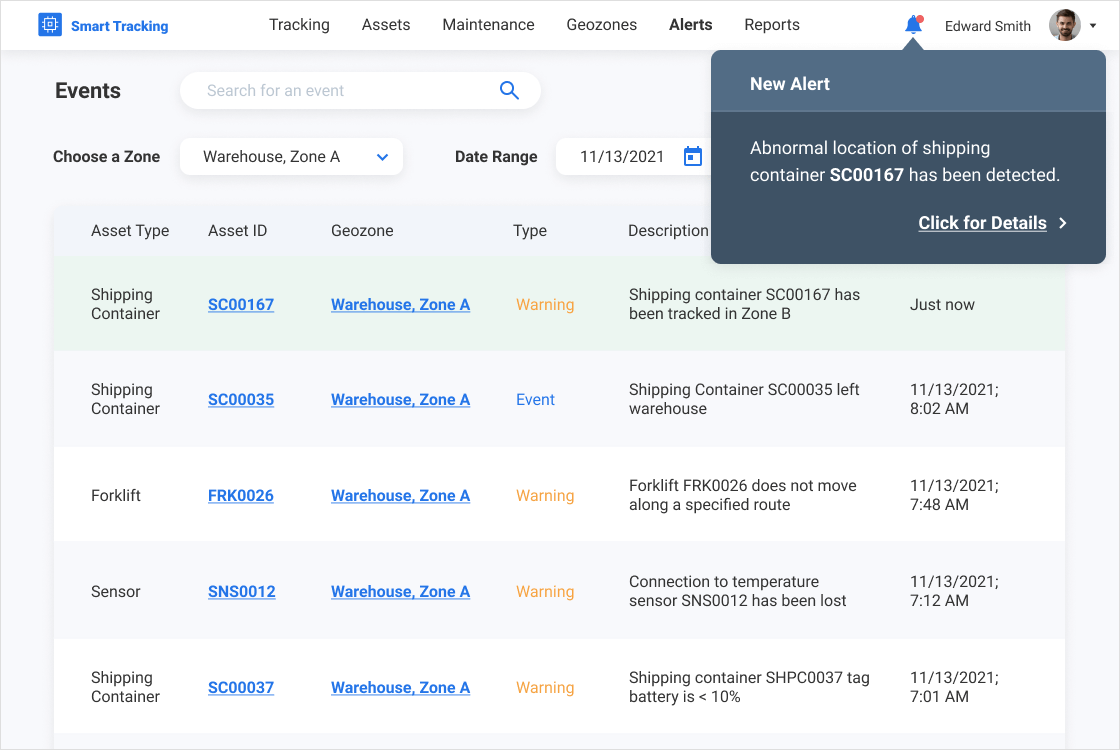Go to the Assets page

click(x=386, y=25)
